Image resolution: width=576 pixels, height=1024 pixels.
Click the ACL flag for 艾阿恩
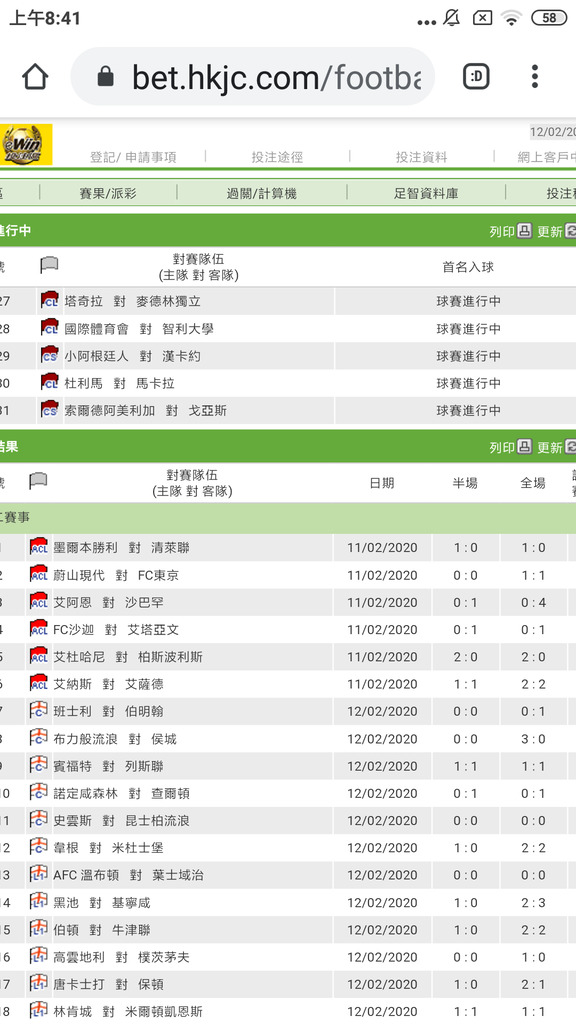coord(39,601)
